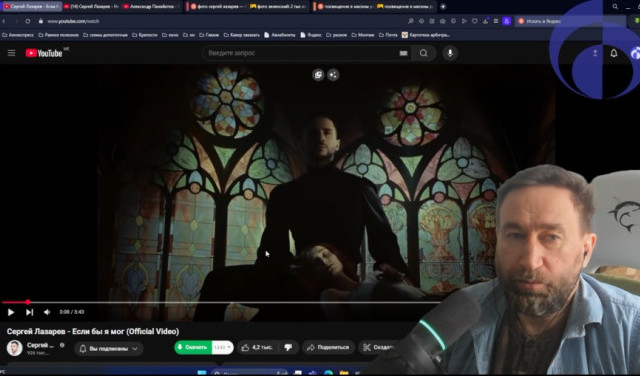Open the Картотека арбитра bookmark
Image resolution: width=640 pixels, height=376 pixels.
(426, 35)
